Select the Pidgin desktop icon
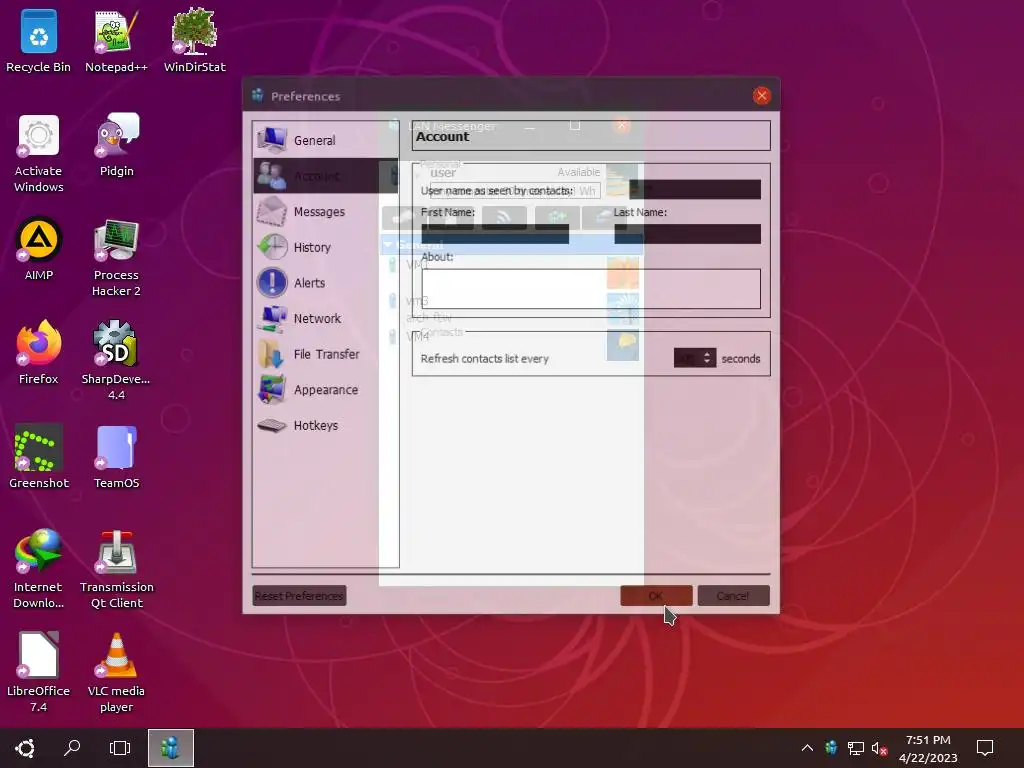The image size is (1024, 768). click(x=117, y=145)
